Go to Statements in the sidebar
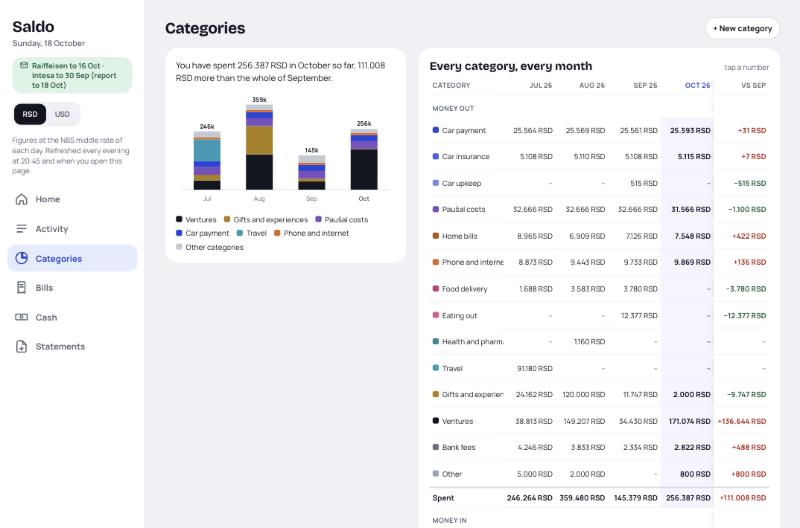Screen dimensions: 800x528 pos(72,346)
